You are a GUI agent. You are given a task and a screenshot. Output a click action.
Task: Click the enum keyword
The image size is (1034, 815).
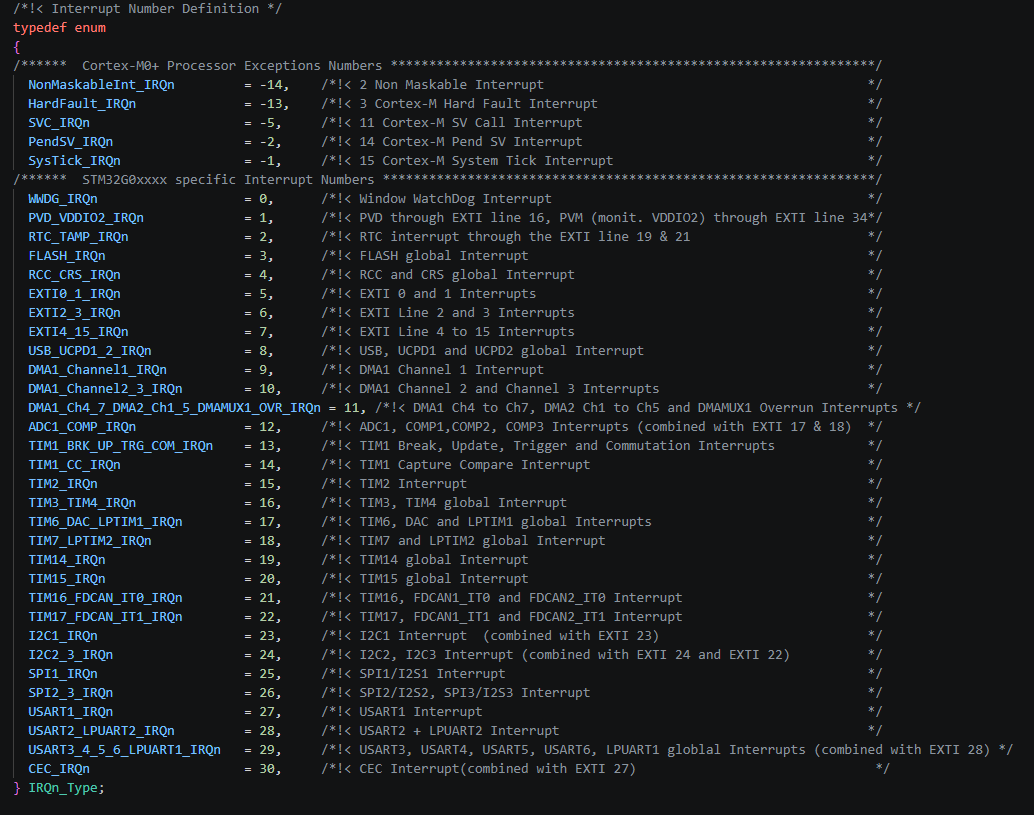coord(90,28)
